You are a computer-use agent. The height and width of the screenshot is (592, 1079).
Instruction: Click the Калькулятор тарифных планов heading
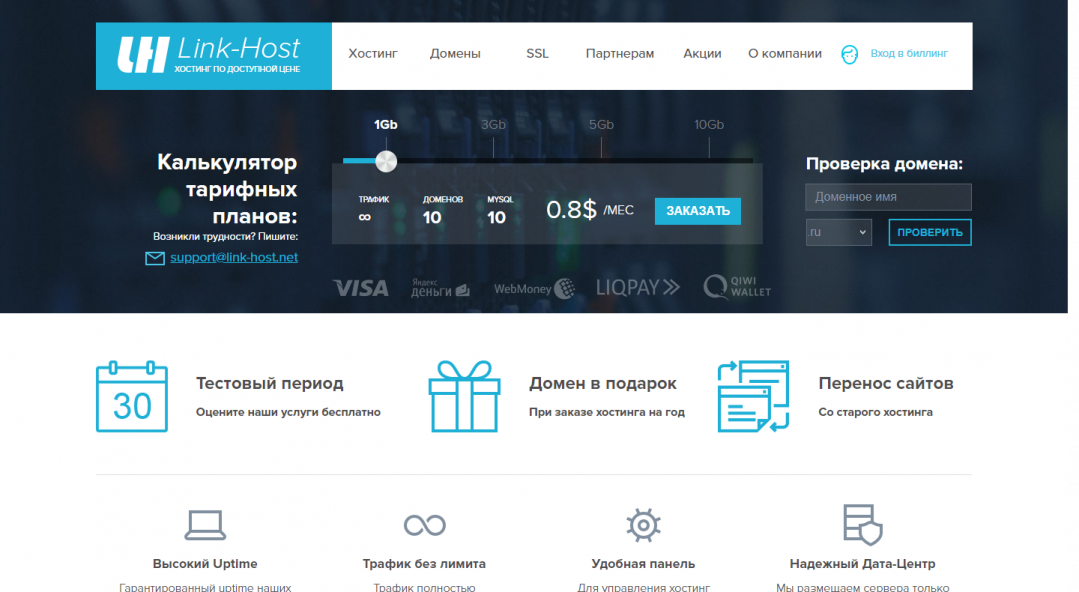[227, 189]
